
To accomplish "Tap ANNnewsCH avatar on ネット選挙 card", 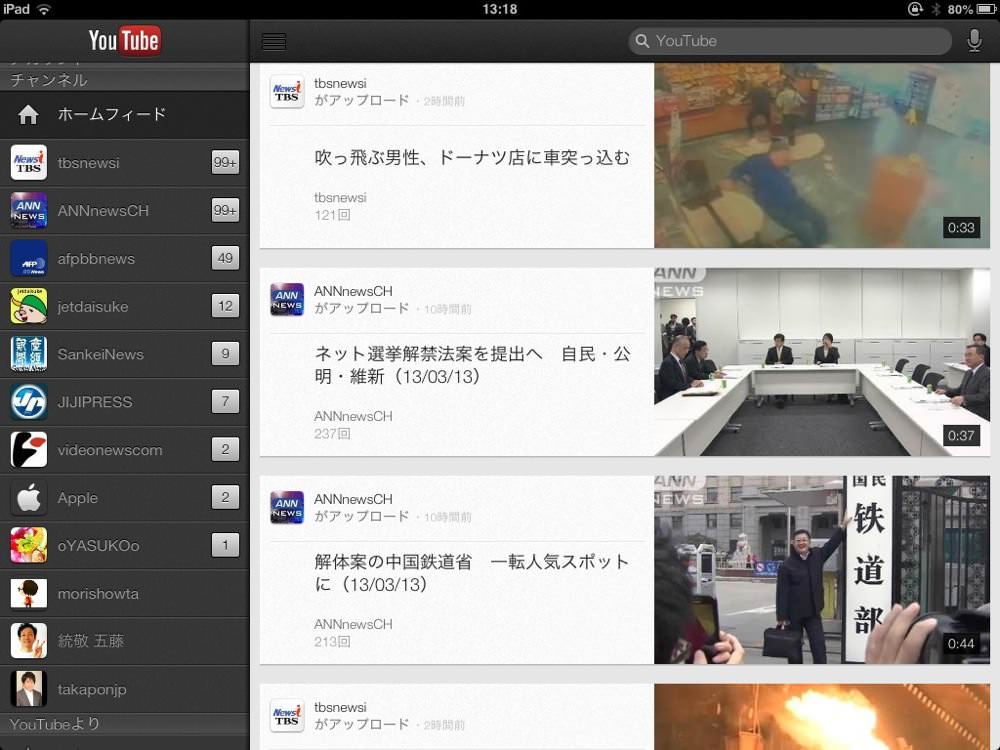I will [287, 300].
